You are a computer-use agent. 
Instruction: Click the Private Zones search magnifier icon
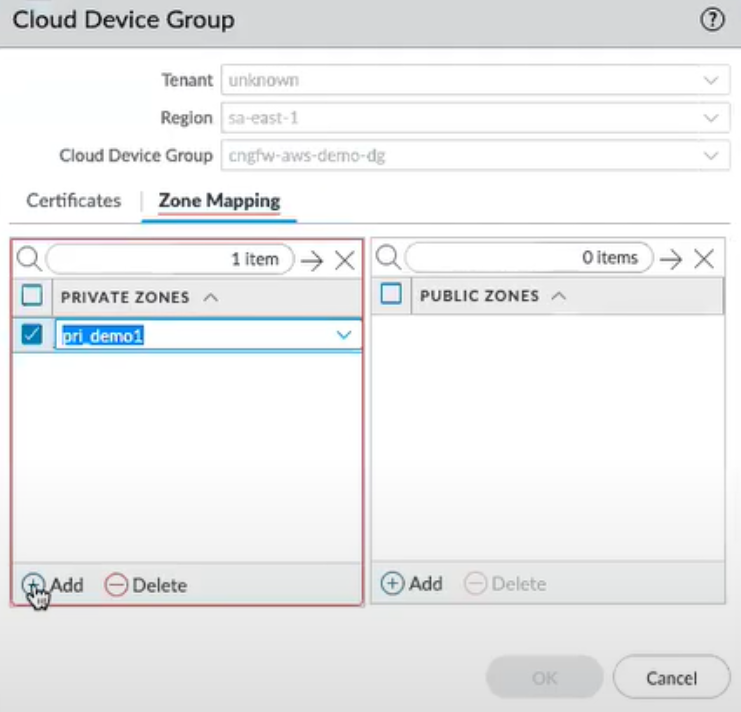click(29, 259)
